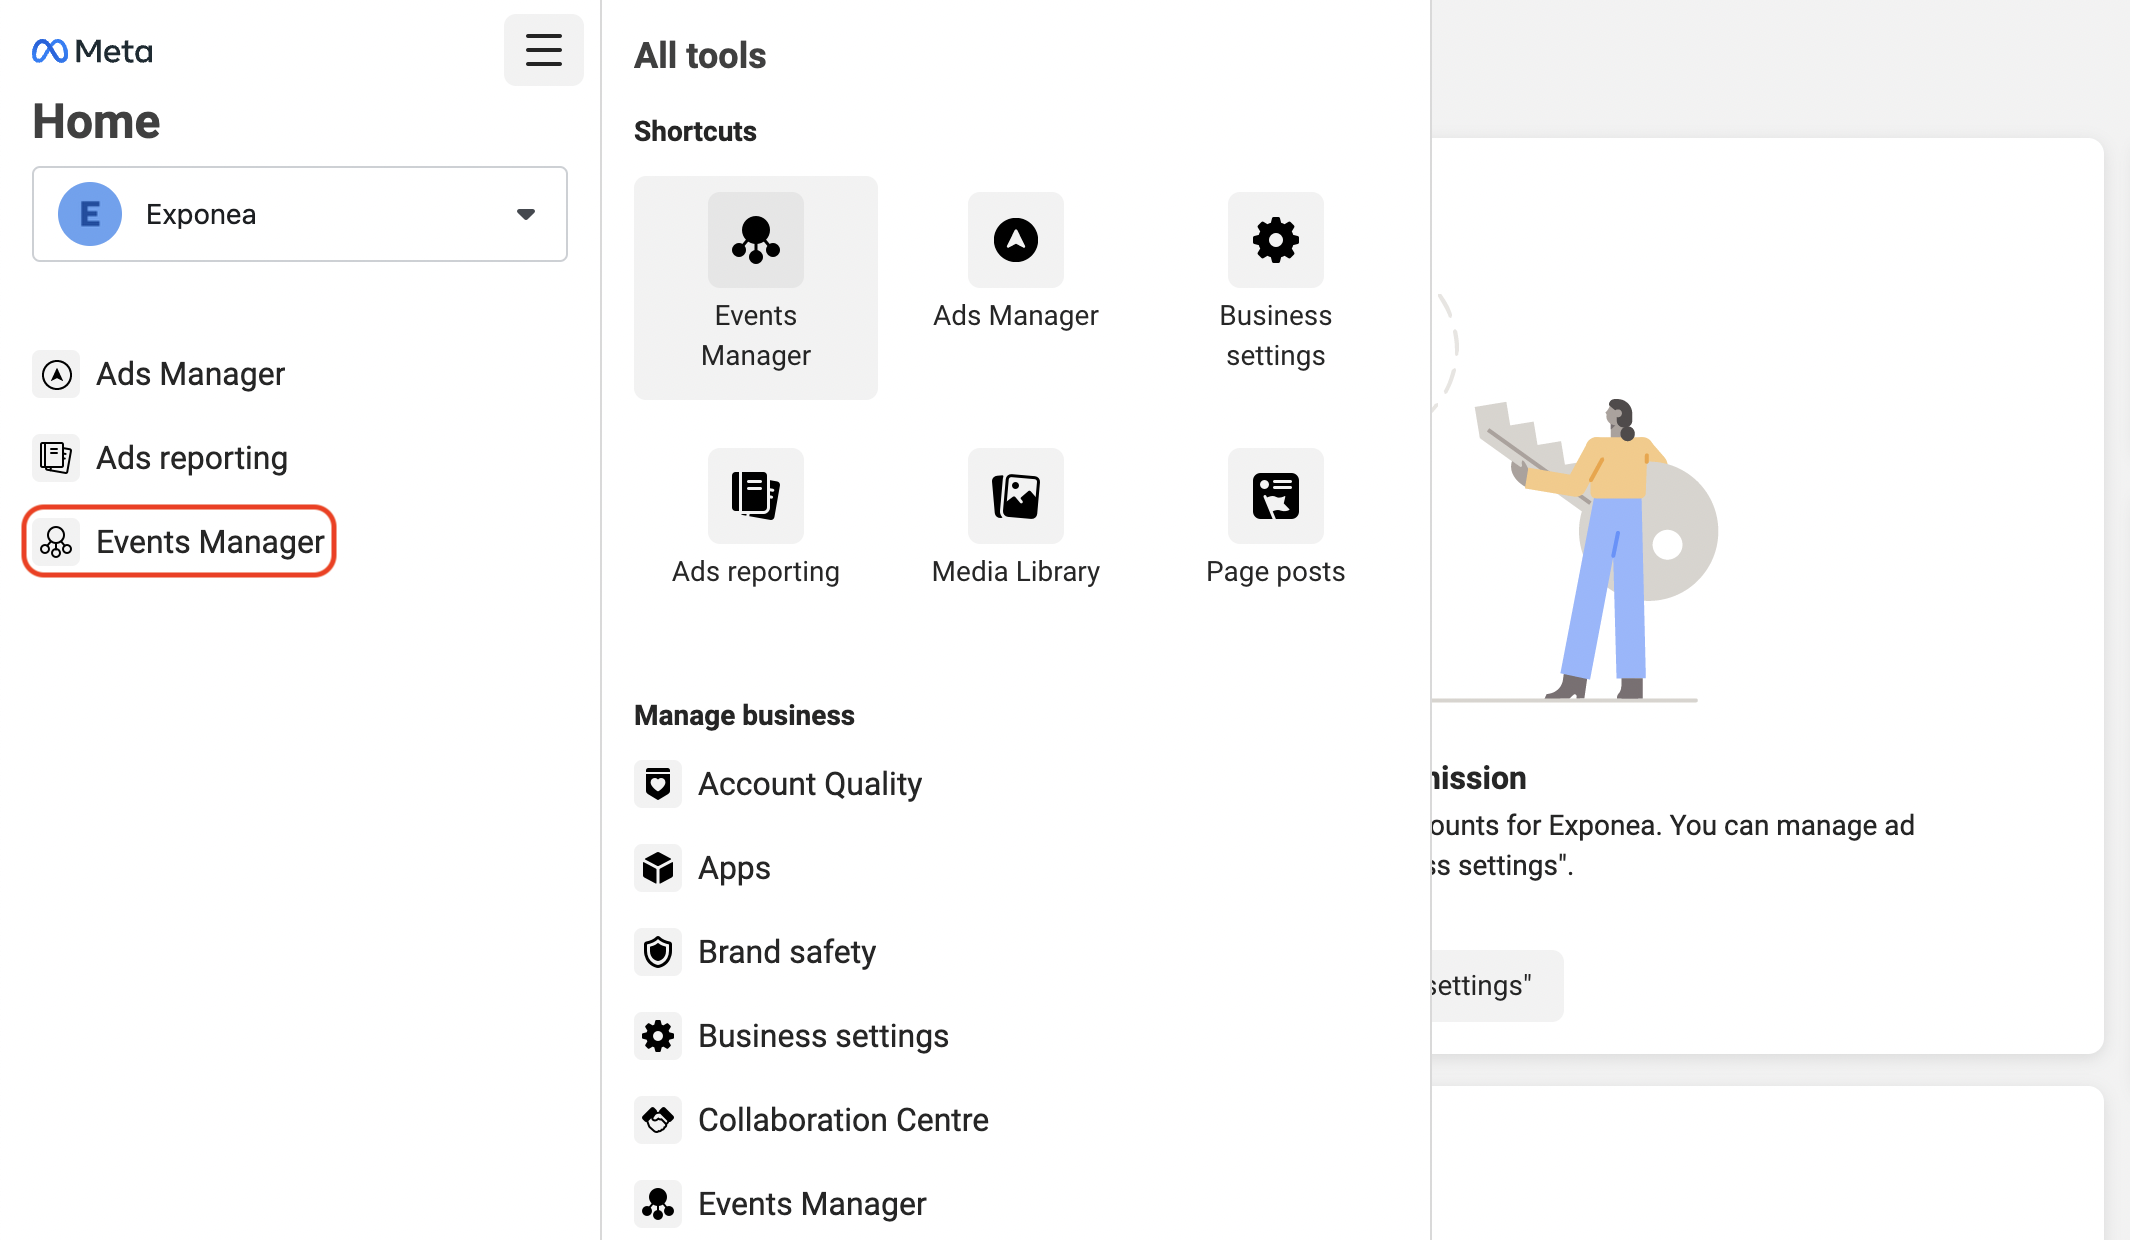Select Ads Manager in the left sidebar
The height and width of the screenshot is (1240, 2130).
click(190, 374)
